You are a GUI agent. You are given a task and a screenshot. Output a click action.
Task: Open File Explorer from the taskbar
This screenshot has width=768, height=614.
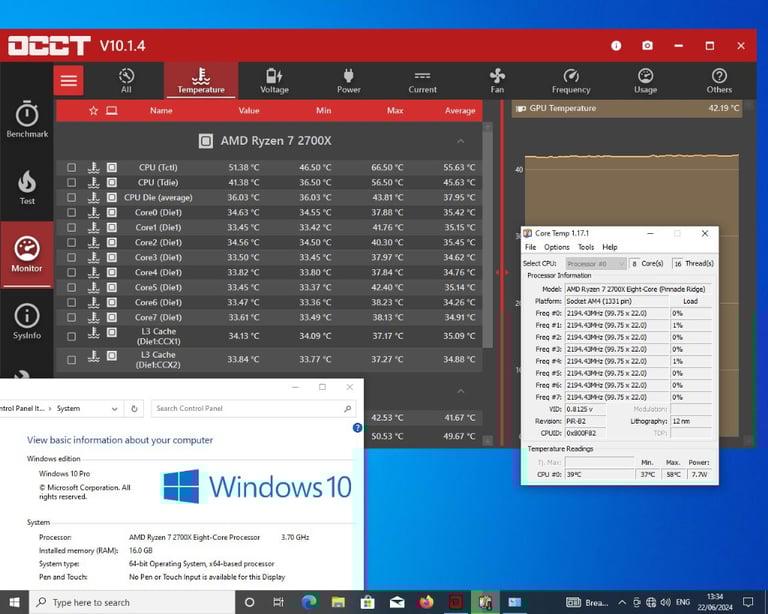pos(338,602)
